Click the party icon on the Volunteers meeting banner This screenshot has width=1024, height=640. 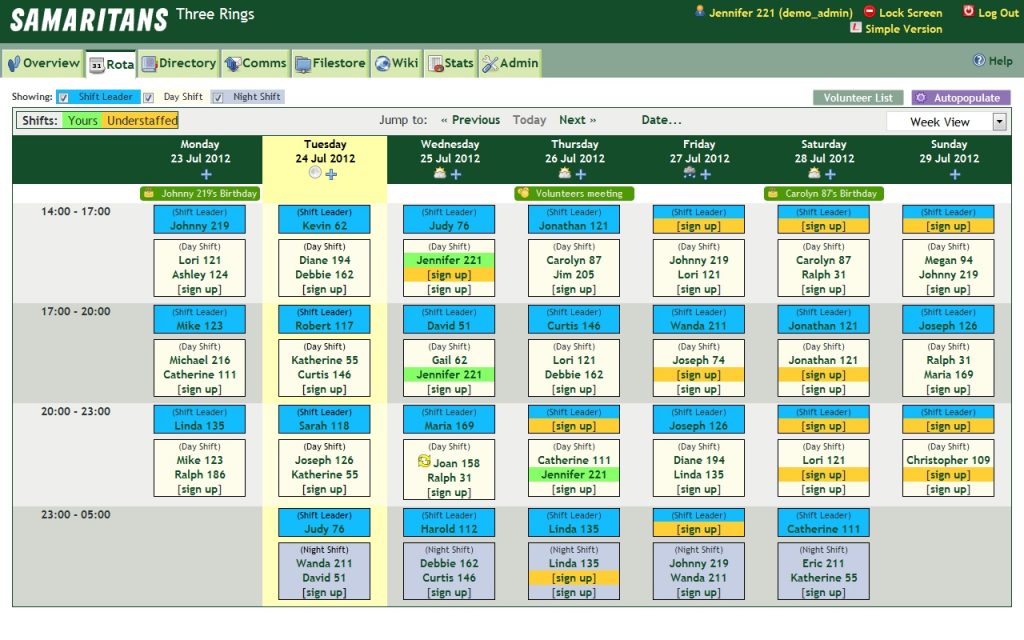point(524,192)
